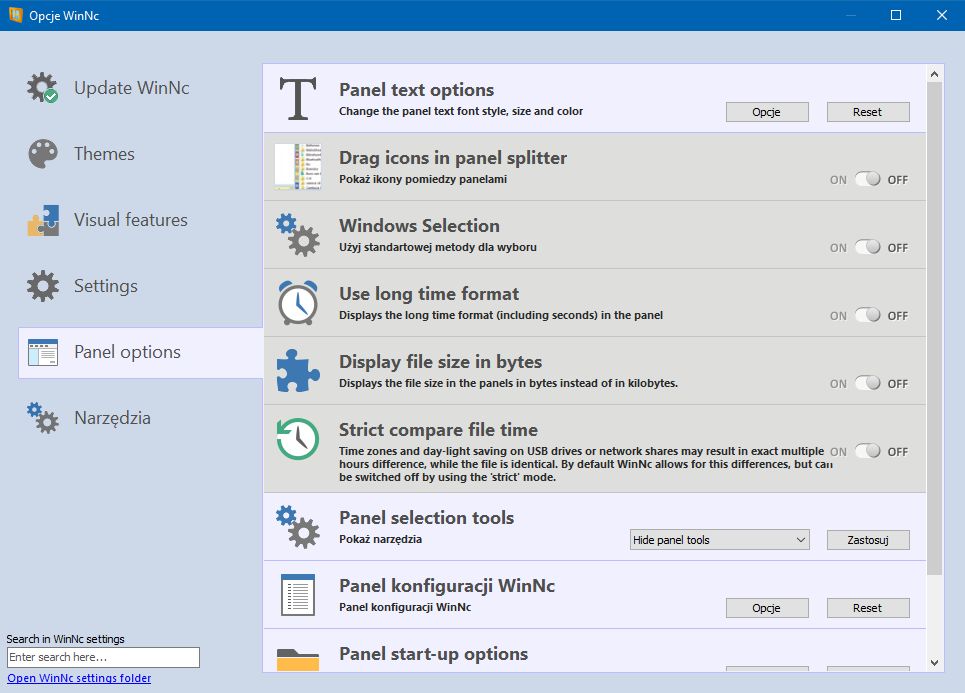965x693 pixels.
Task: Click the scrollbar up arrow
Action: [x=935, y=74]
